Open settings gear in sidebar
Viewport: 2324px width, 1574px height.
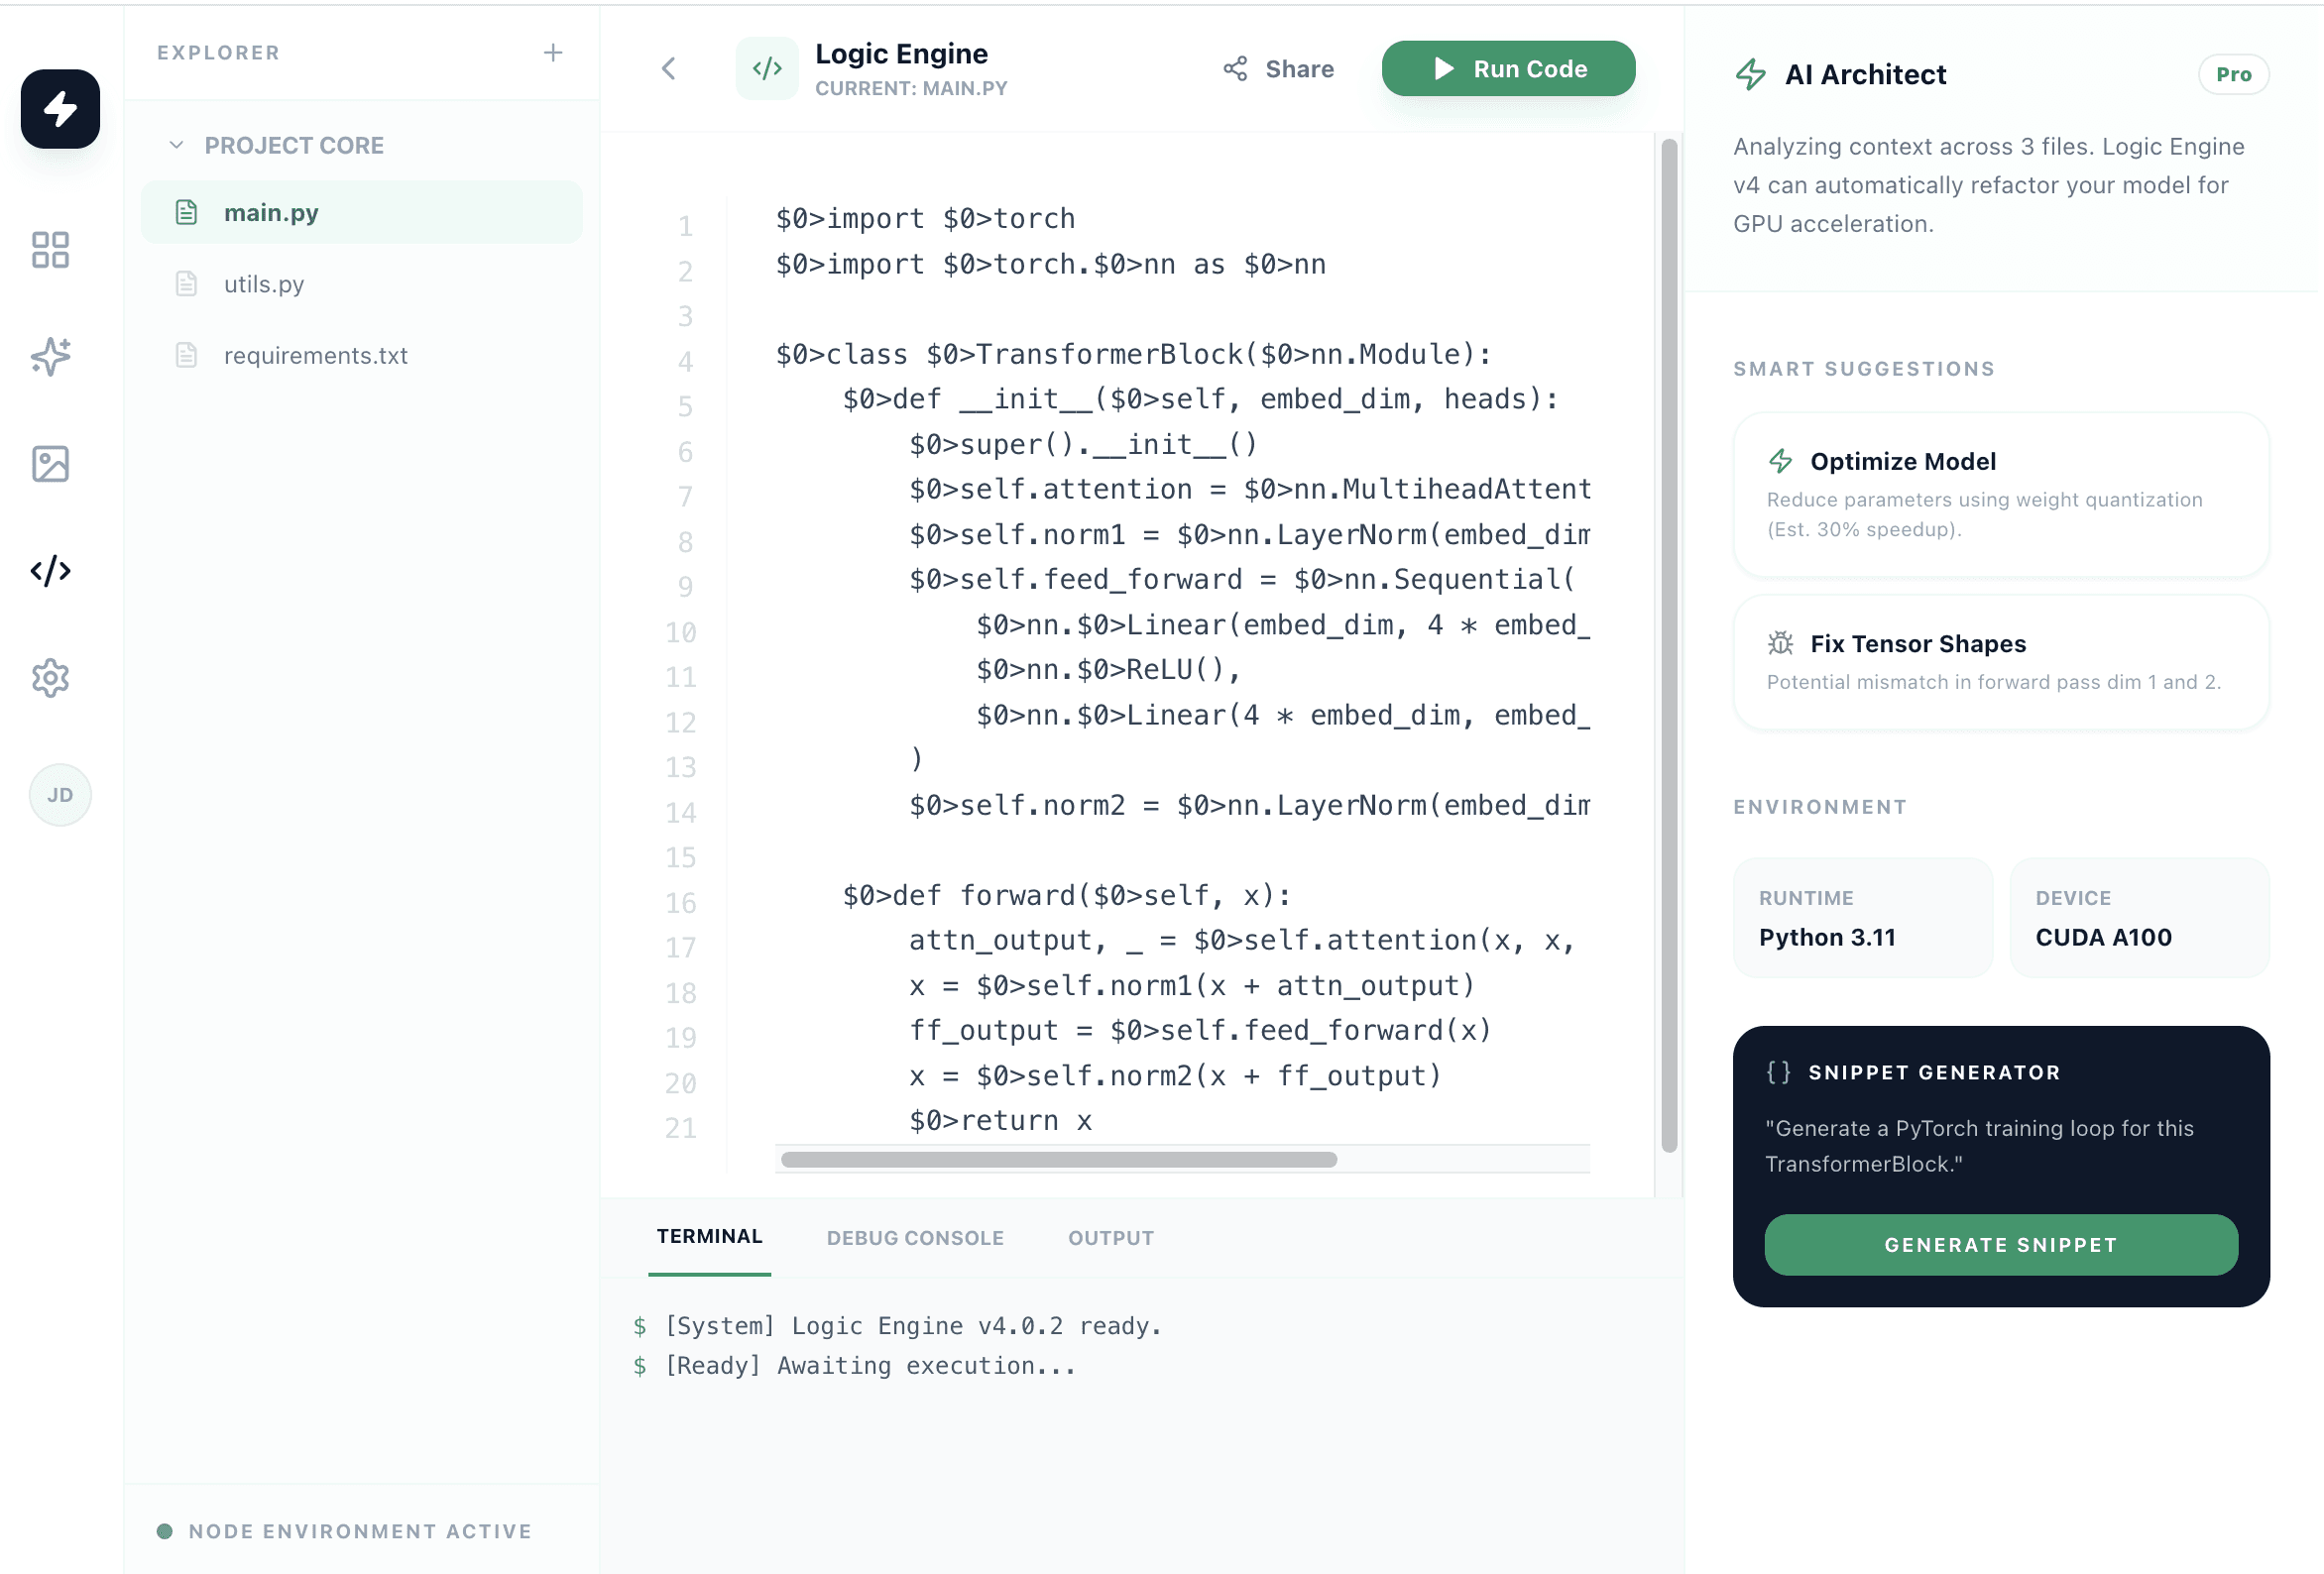50,678
